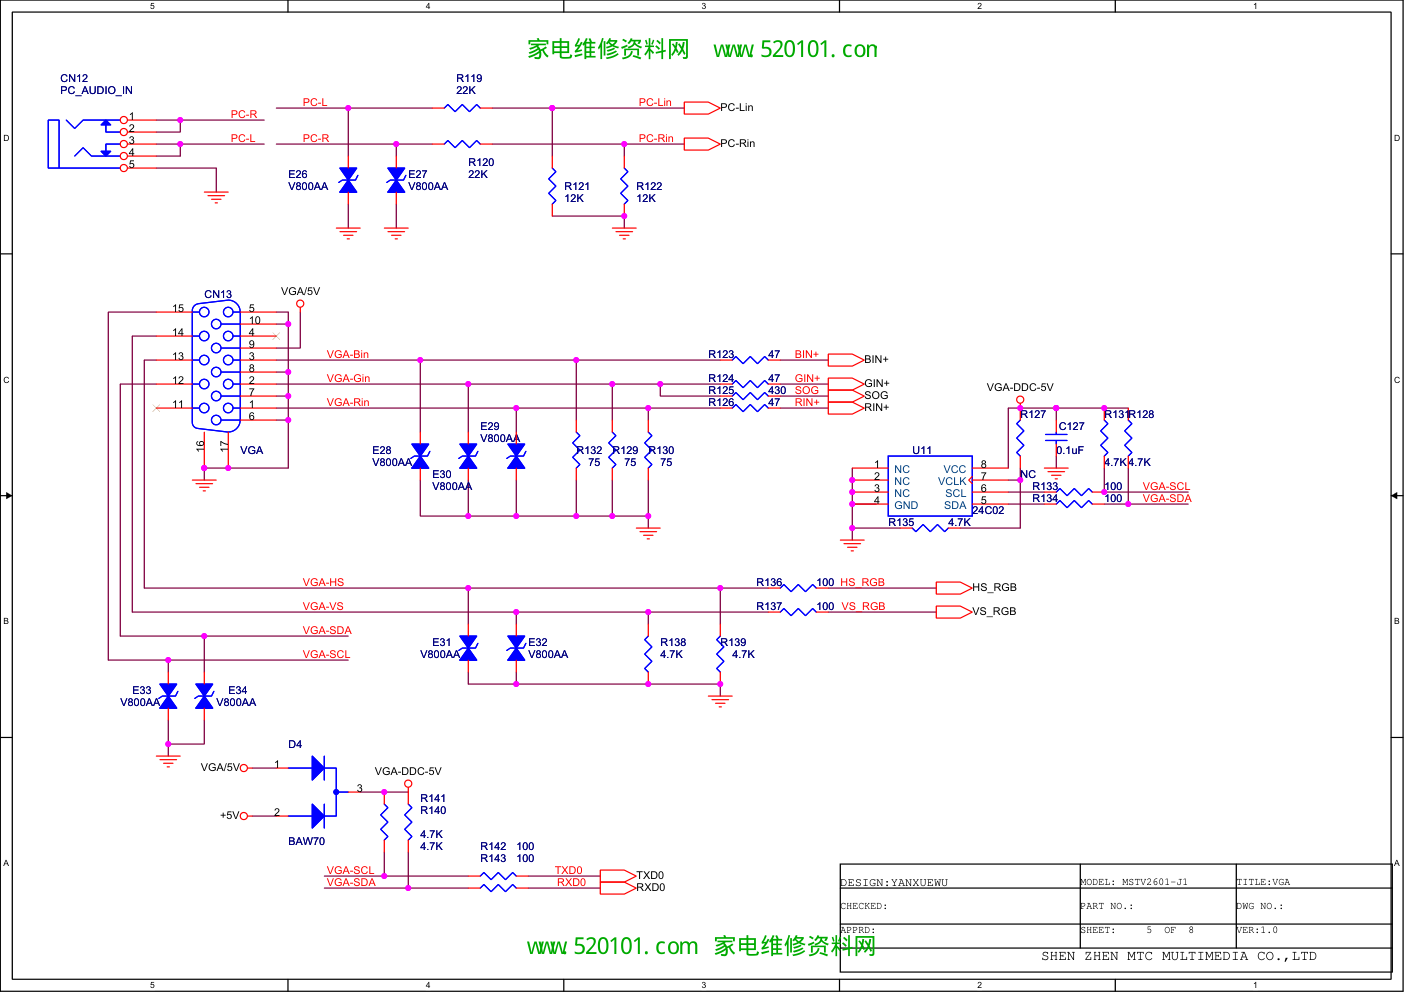Click the TXD0 output port symbol
Image resolution: width=1404 pixels, height=992 pixels.
618,875
